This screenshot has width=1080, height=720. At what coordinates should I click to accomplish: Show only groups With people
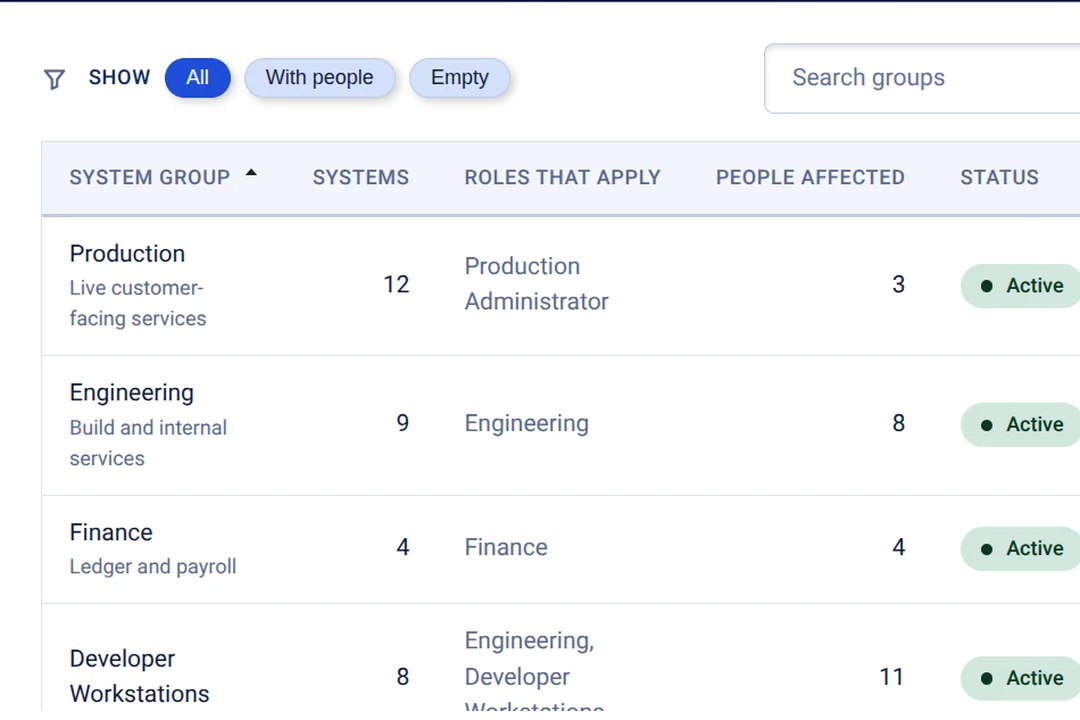pyautogui.click(x=320, y=78)
